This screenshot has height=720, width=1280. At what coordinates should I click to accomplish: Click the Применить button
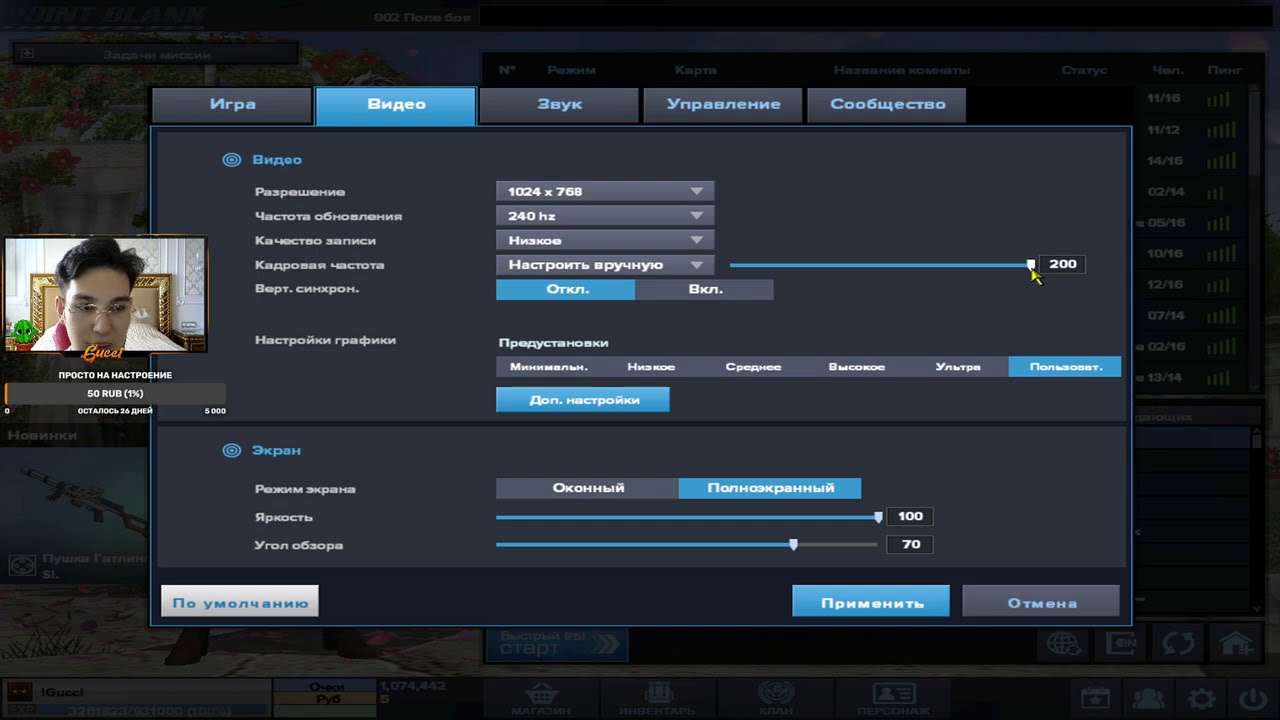coord(871,601)
